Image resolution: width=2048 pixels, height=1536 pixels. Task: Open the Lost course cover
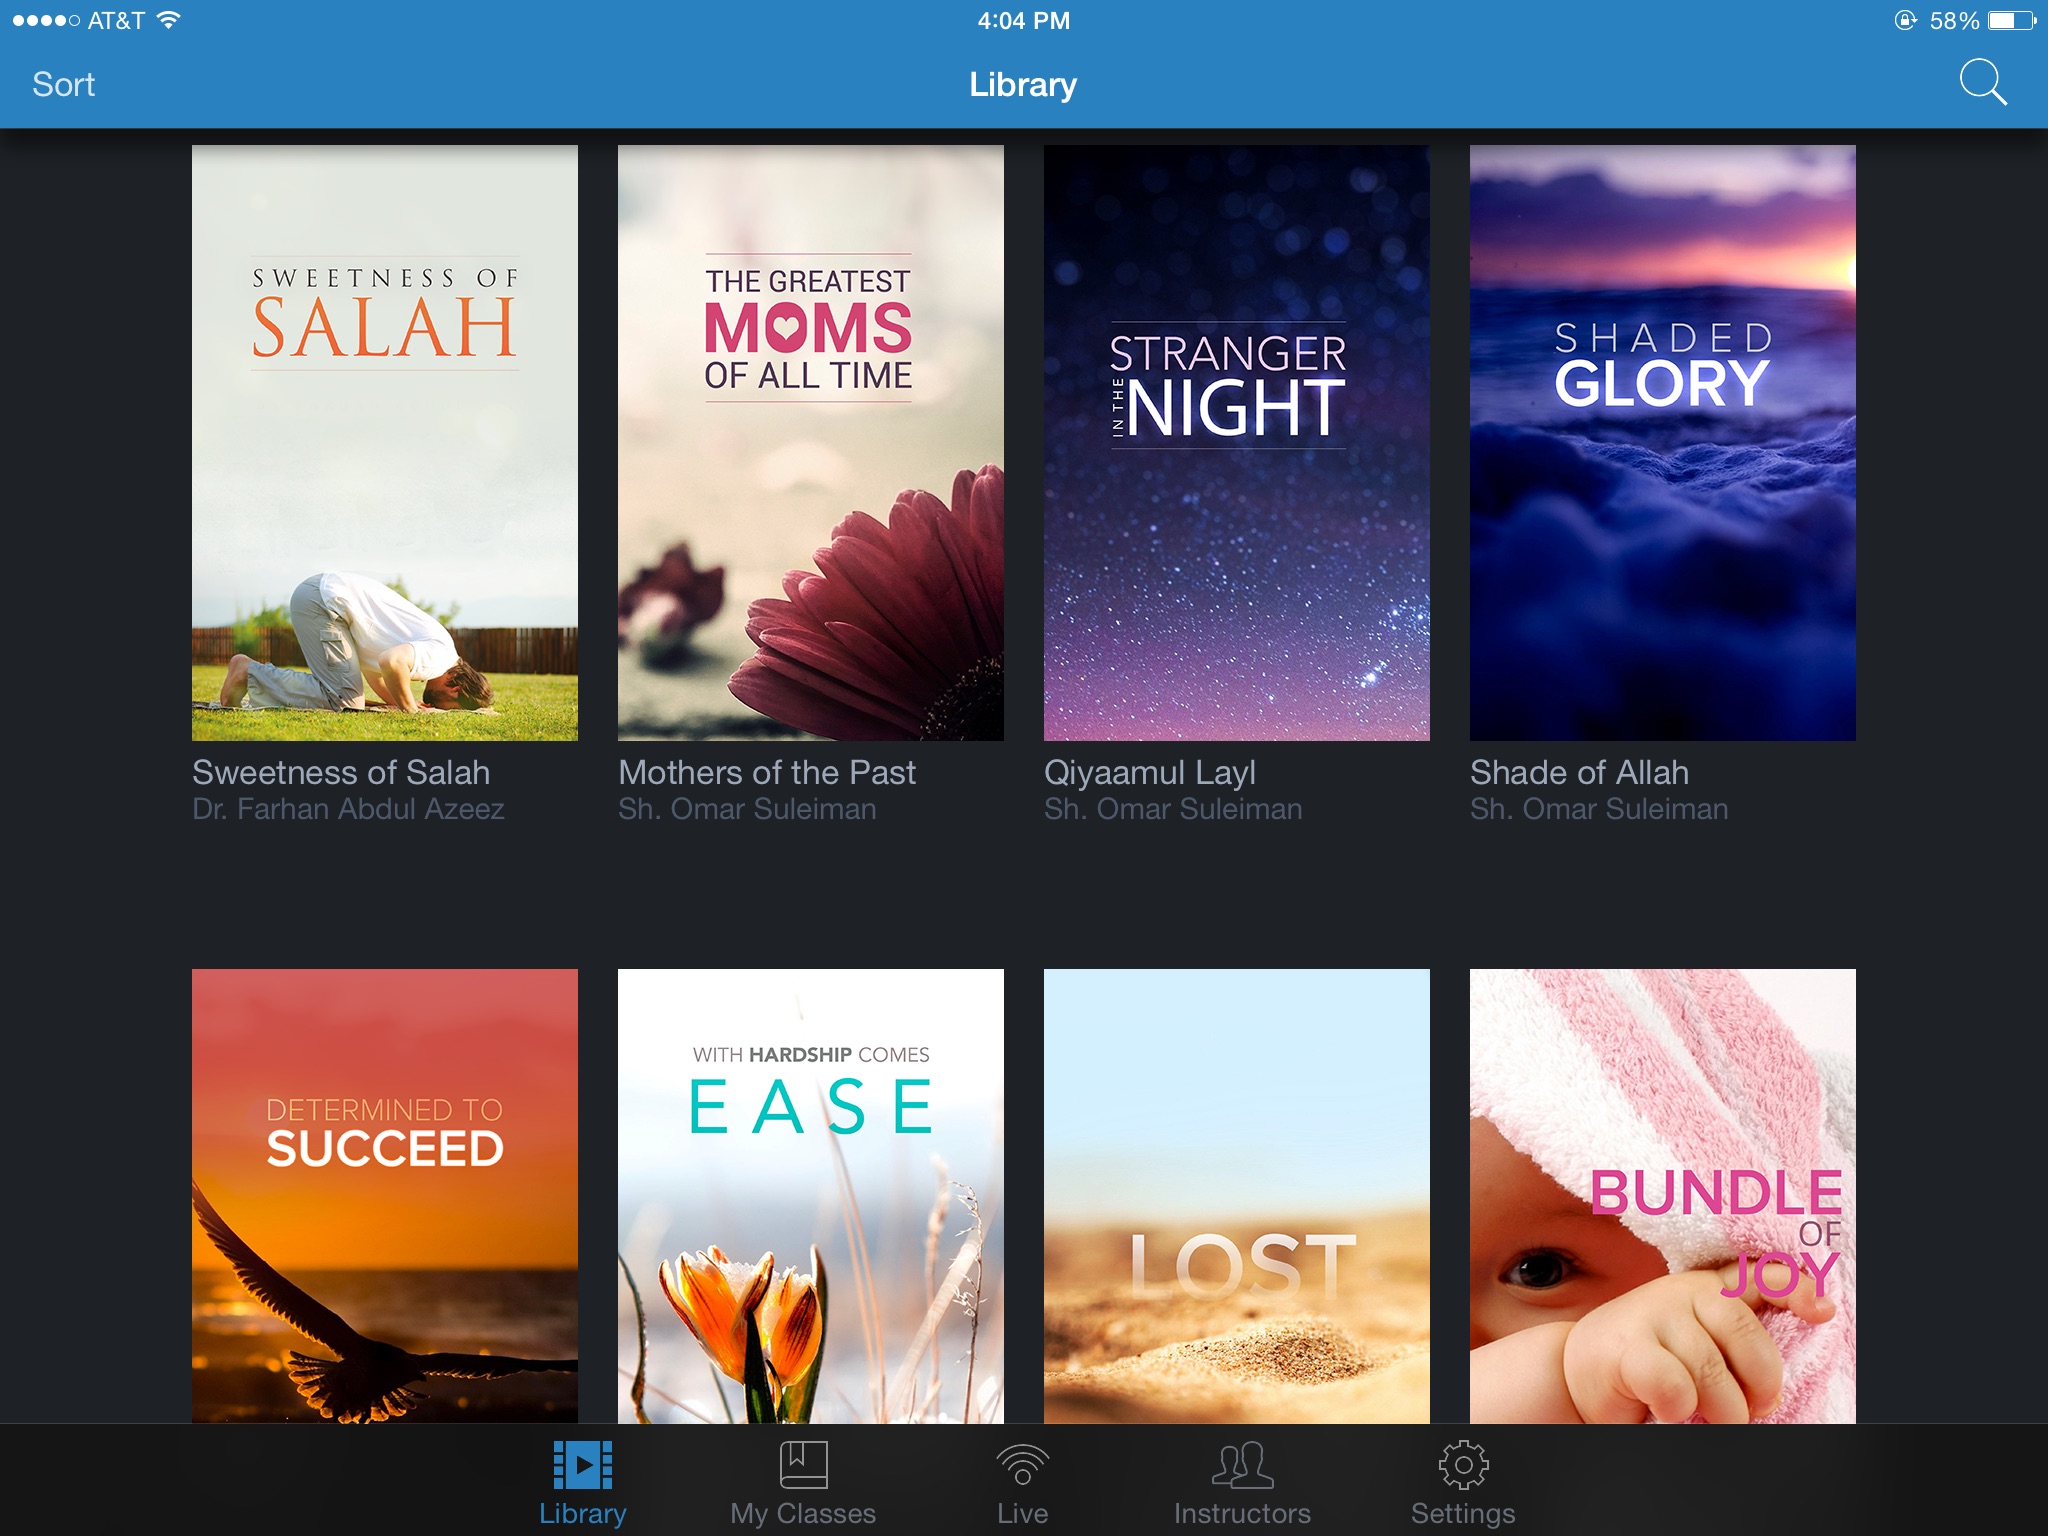pyautogui.click(x=1236, y=1195)
